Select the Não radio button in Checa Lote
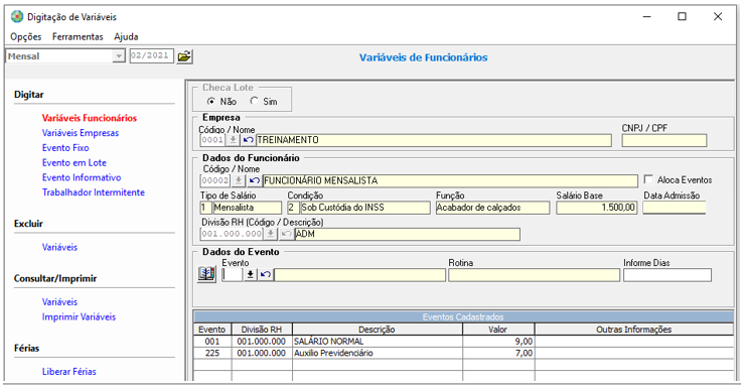The width and height of the screenshot is (744, 390). pyautogui.click(x=211, y=101)
